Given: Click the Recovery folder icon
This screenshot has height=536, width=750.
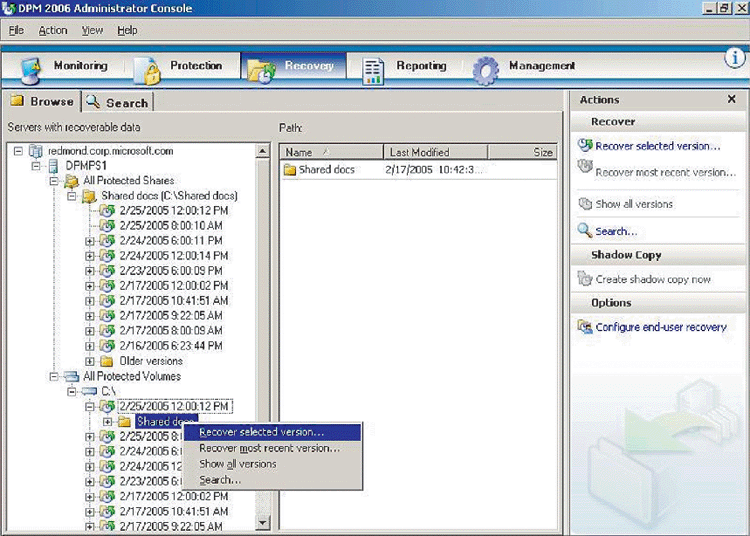Looking at the screenshot, I should click(261, 71).
